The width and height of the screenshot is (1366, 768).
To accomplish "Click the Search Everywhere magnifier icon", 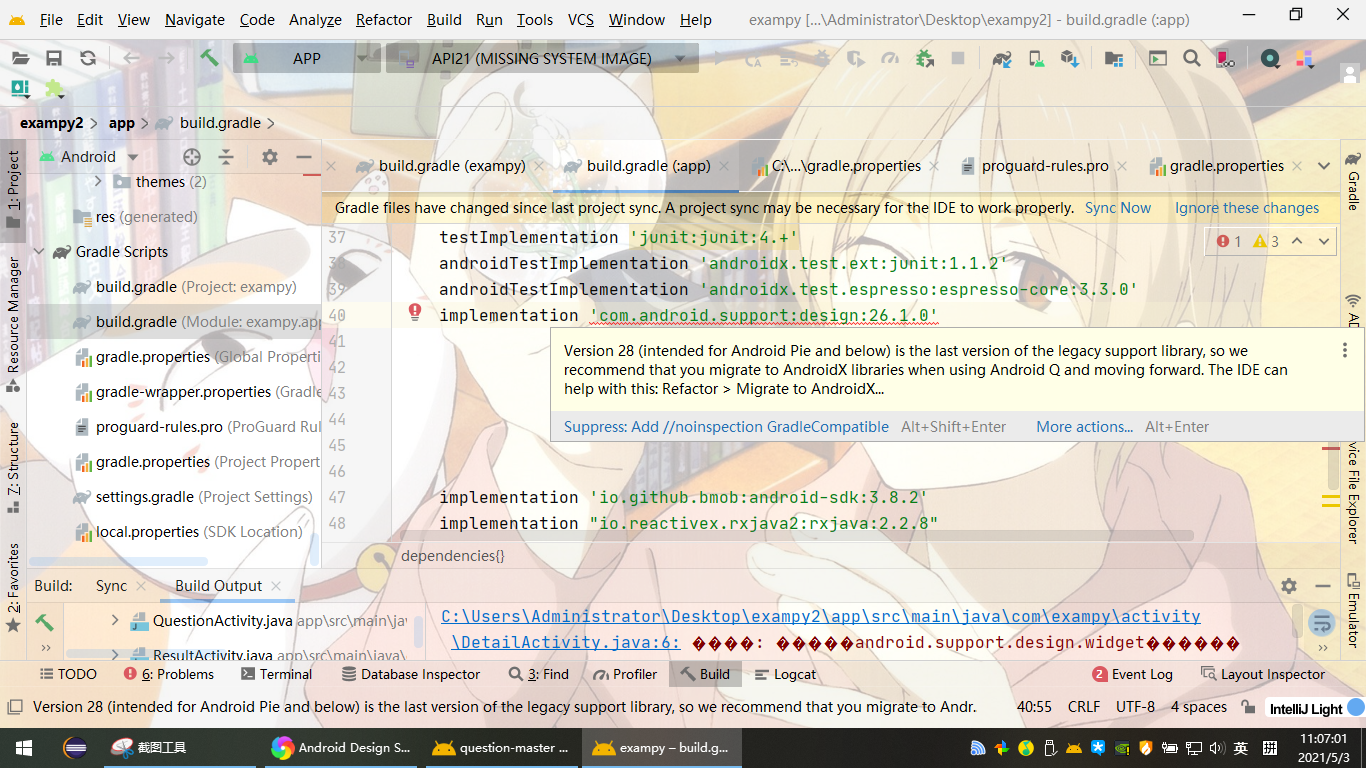I will pos(1191,59).
